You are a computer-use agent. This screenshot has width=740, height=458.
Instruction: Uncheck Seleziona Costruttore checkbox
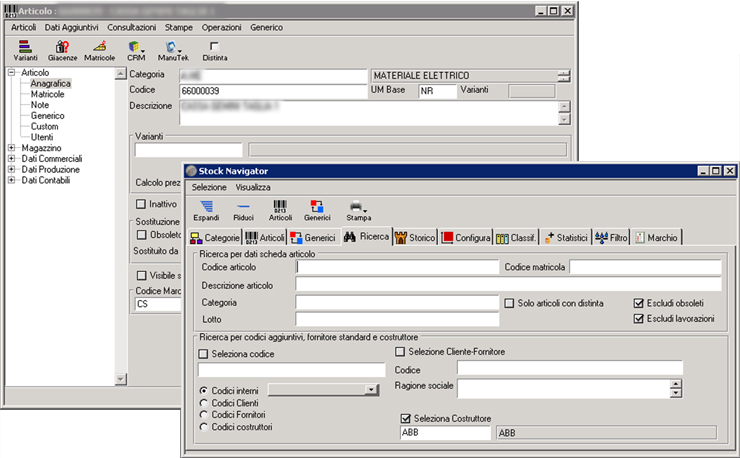click(405, 418)
